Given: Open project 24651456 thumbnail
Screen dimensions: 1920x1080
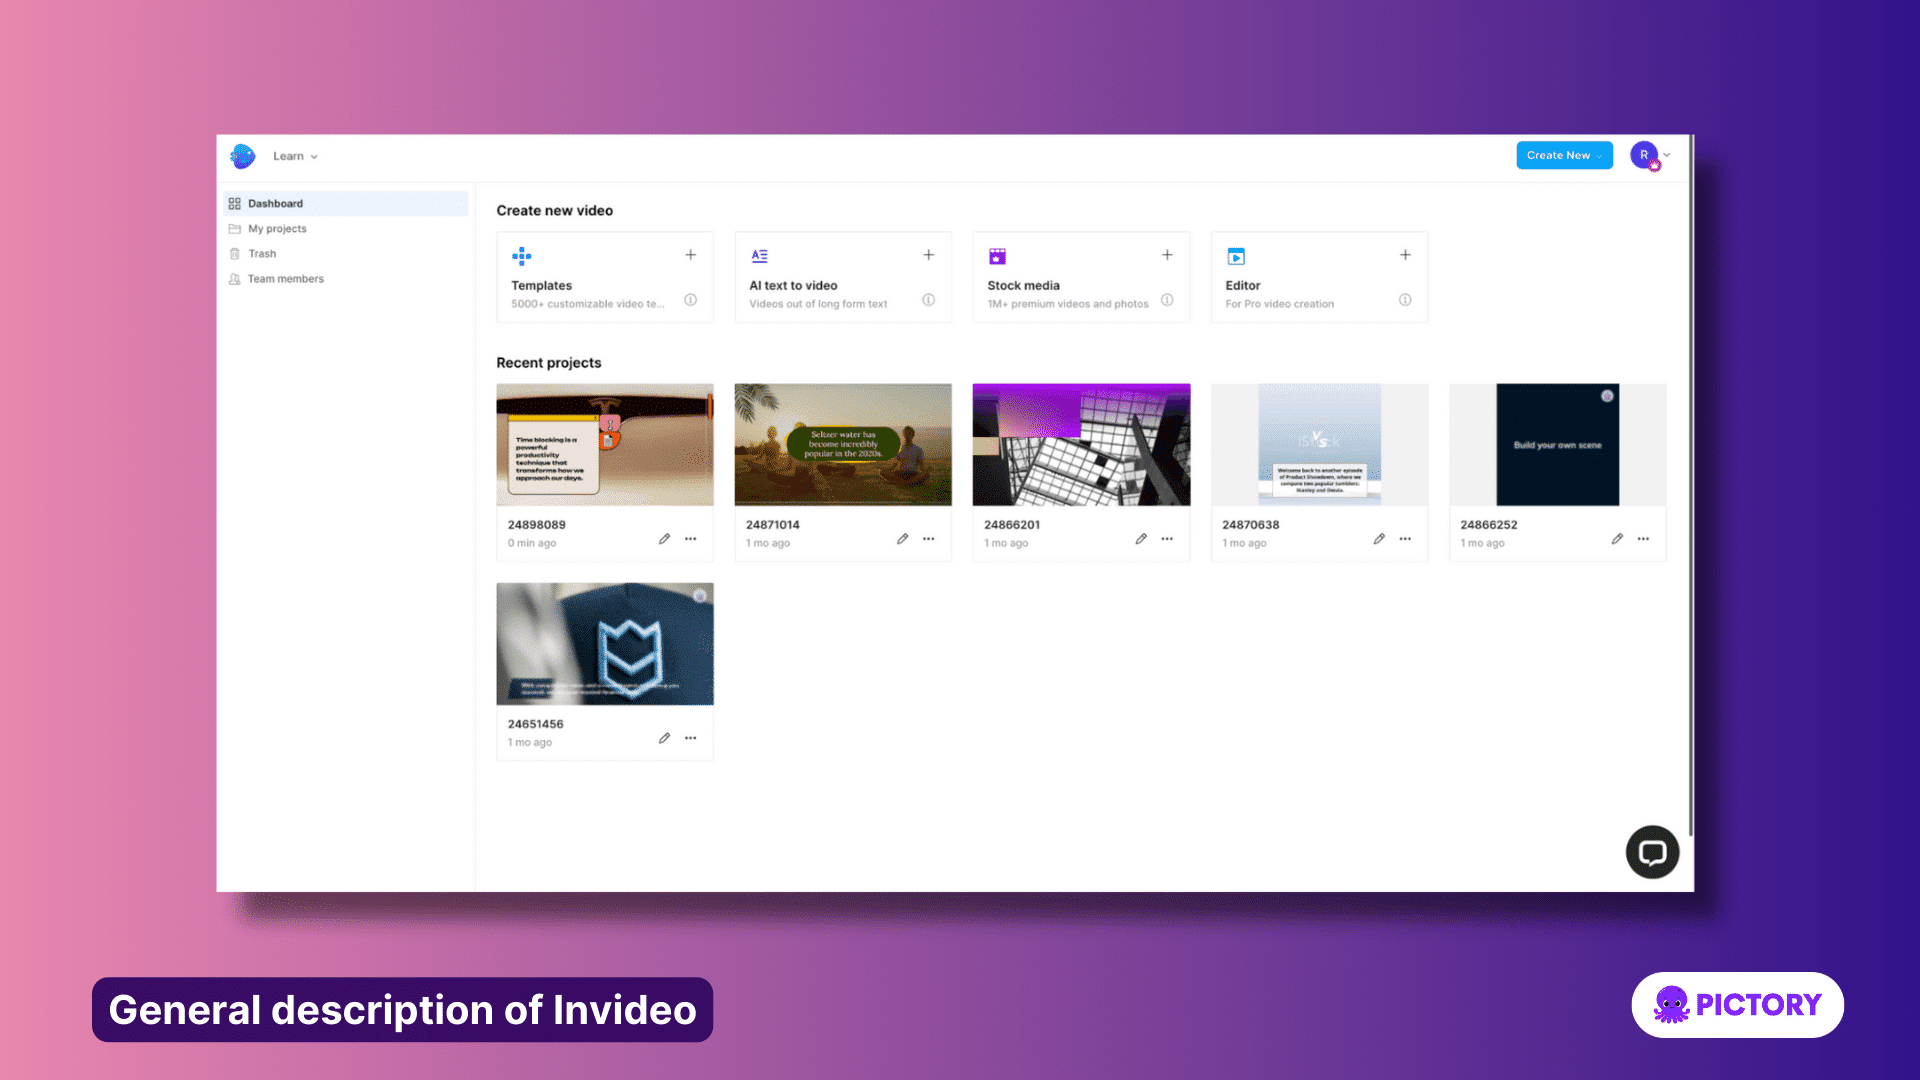Looking at the screenshot, I should [605, 644].
